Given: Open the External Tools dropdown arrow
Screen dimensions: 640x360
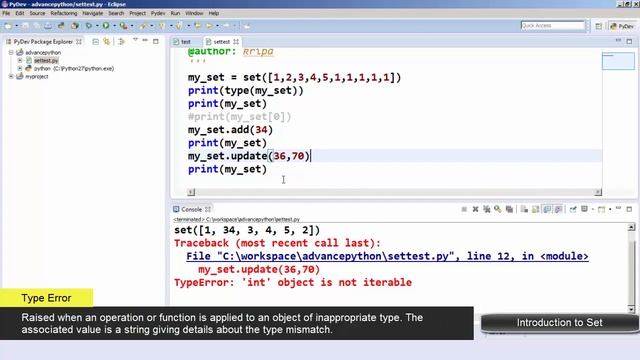Looking at the screenshot, I should [132, 26].
